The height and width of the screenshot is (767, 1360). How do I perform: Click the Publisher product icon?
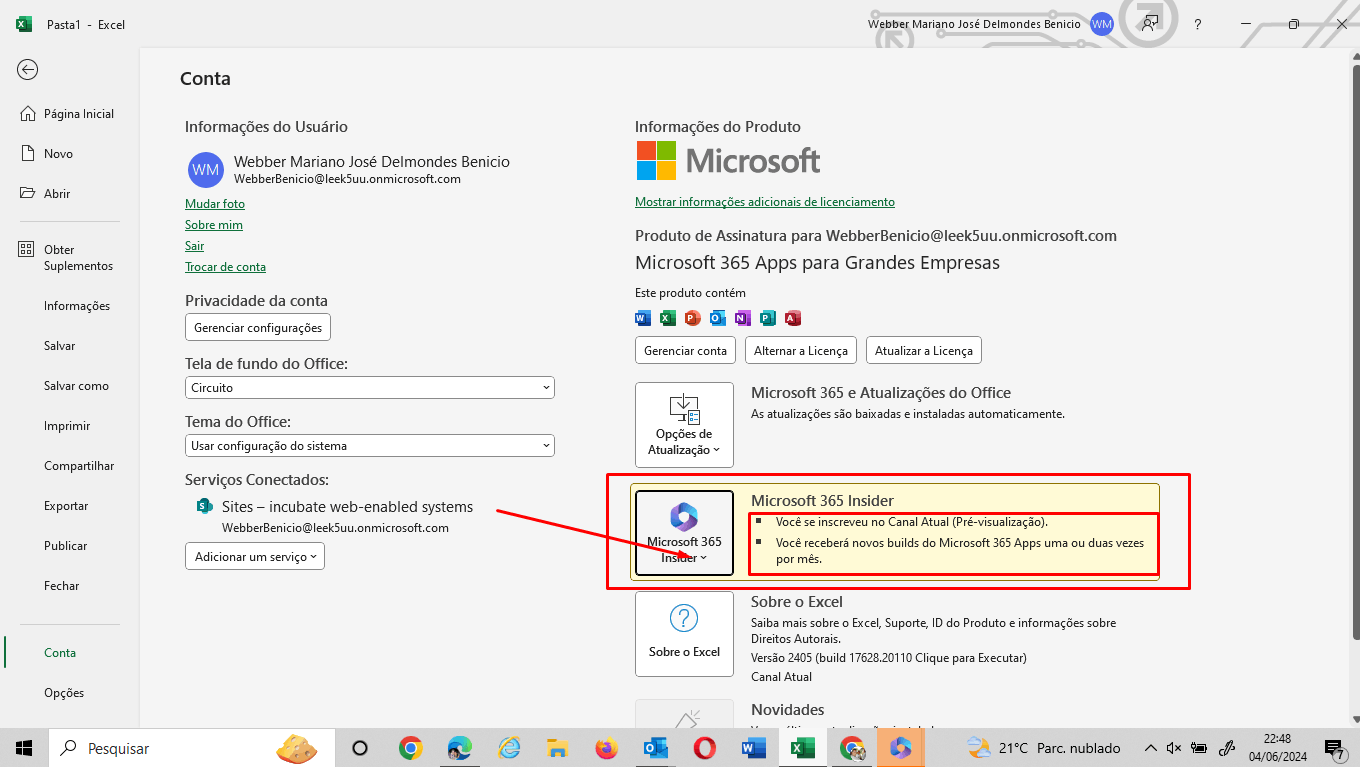click(768, 318)
